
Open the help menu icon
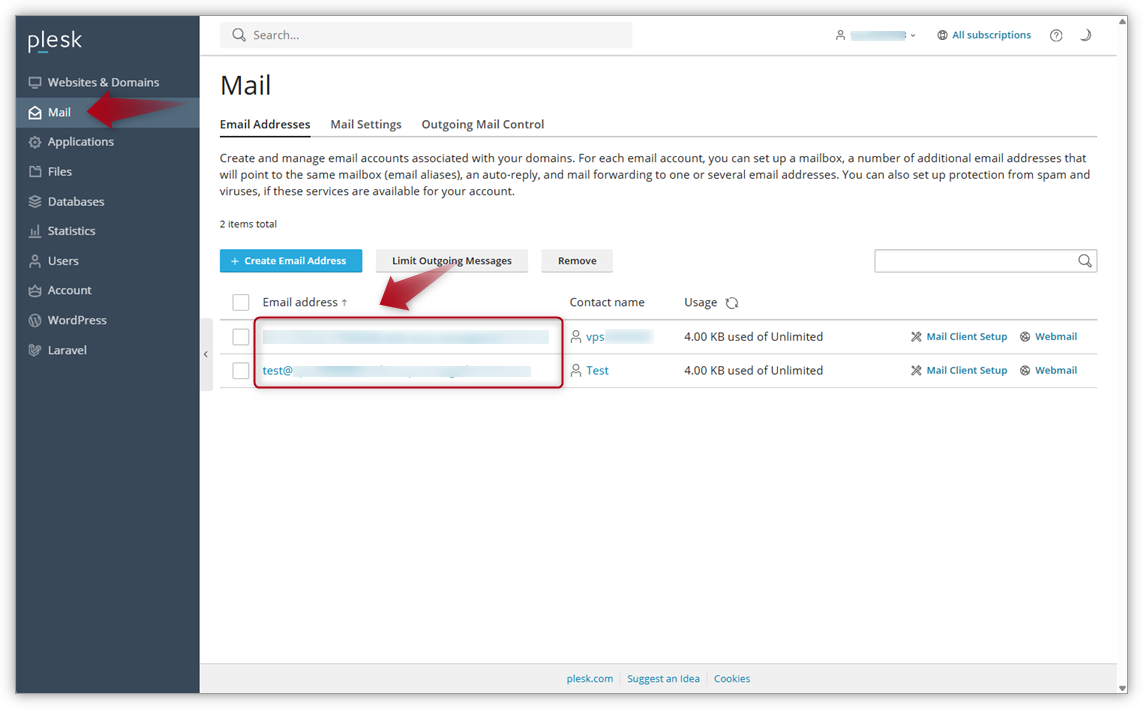coord(1056,35)
